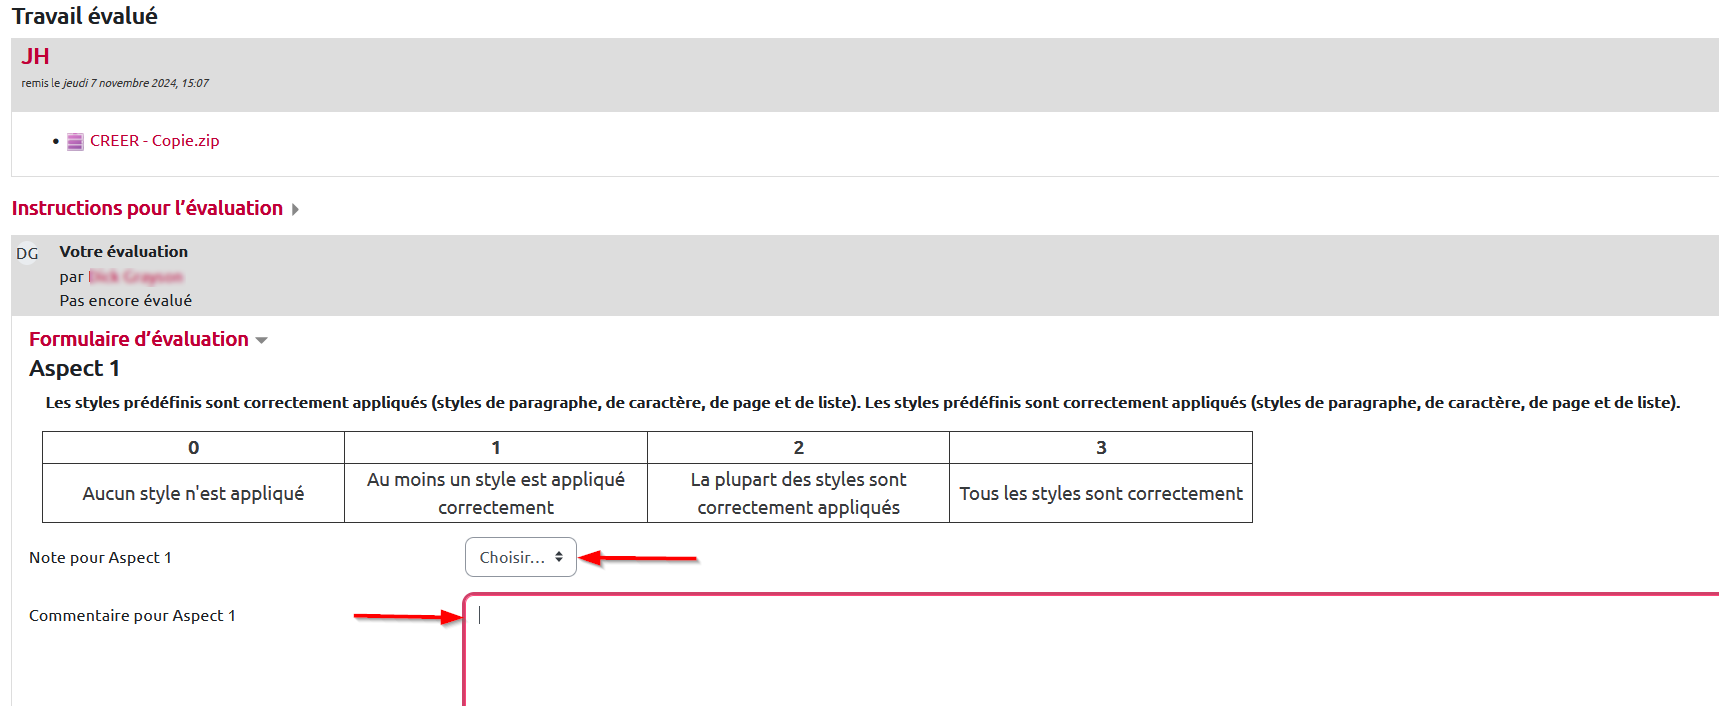Viewport: 1719px width, 706px height.
Task: Collapse the Formulaire d'évaluation heading
Action: pyautogui.click(x=138, y=339)
